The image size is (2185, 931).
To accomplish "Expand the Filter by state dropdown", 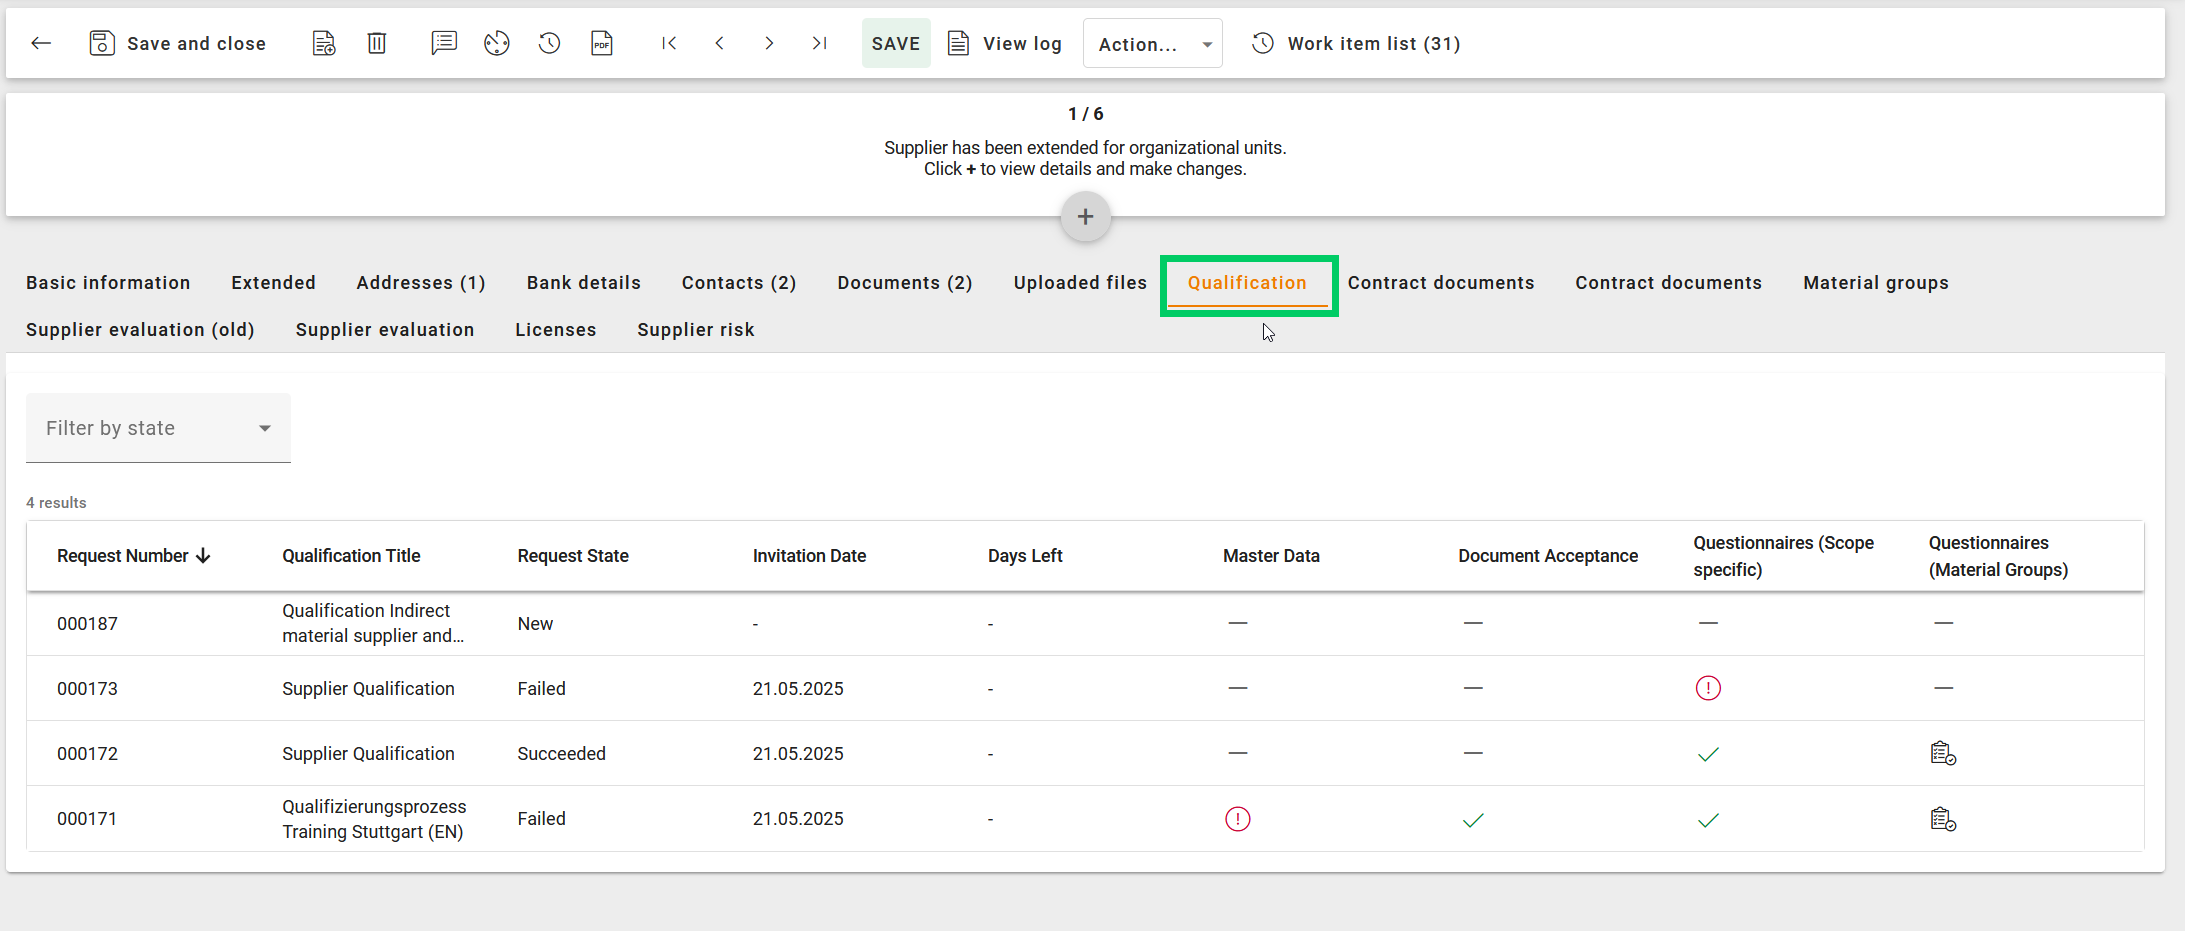I will 158,428.
